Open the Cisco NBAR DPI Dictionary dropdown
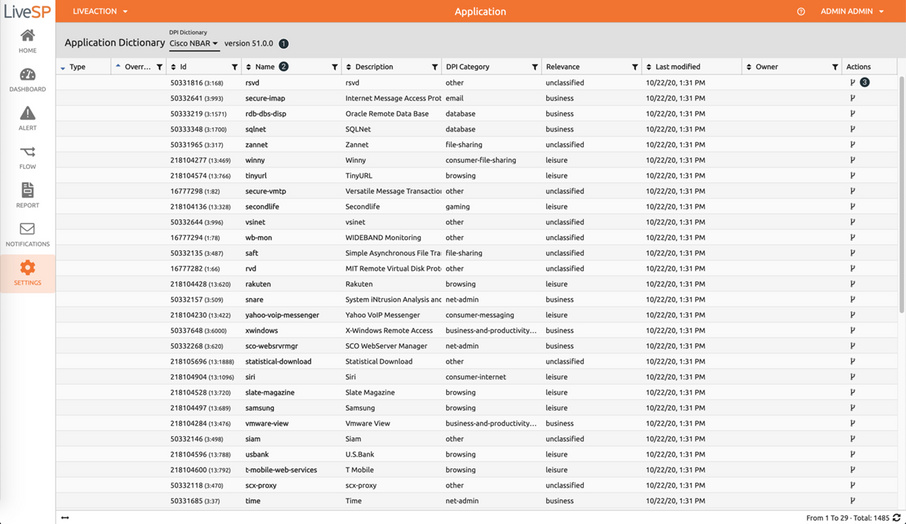This screenshot has height=524, width=906. pos(194,43)
